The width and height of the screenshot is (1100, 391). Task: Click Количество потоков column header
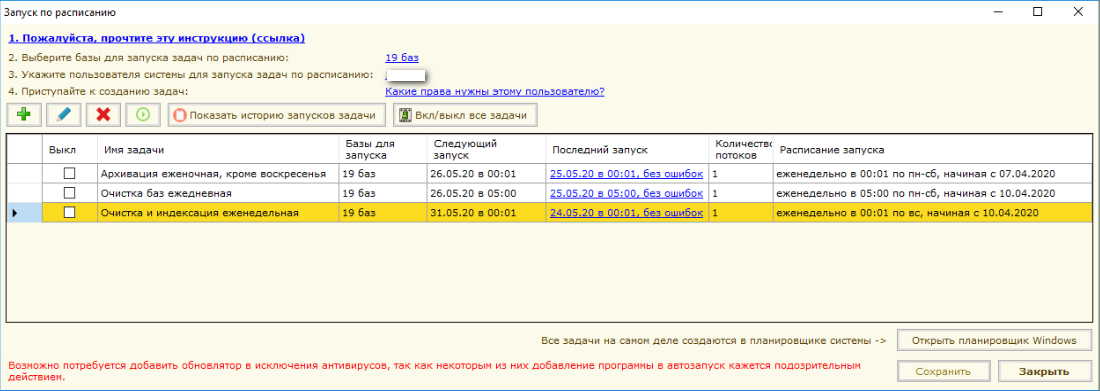(741, 150)
